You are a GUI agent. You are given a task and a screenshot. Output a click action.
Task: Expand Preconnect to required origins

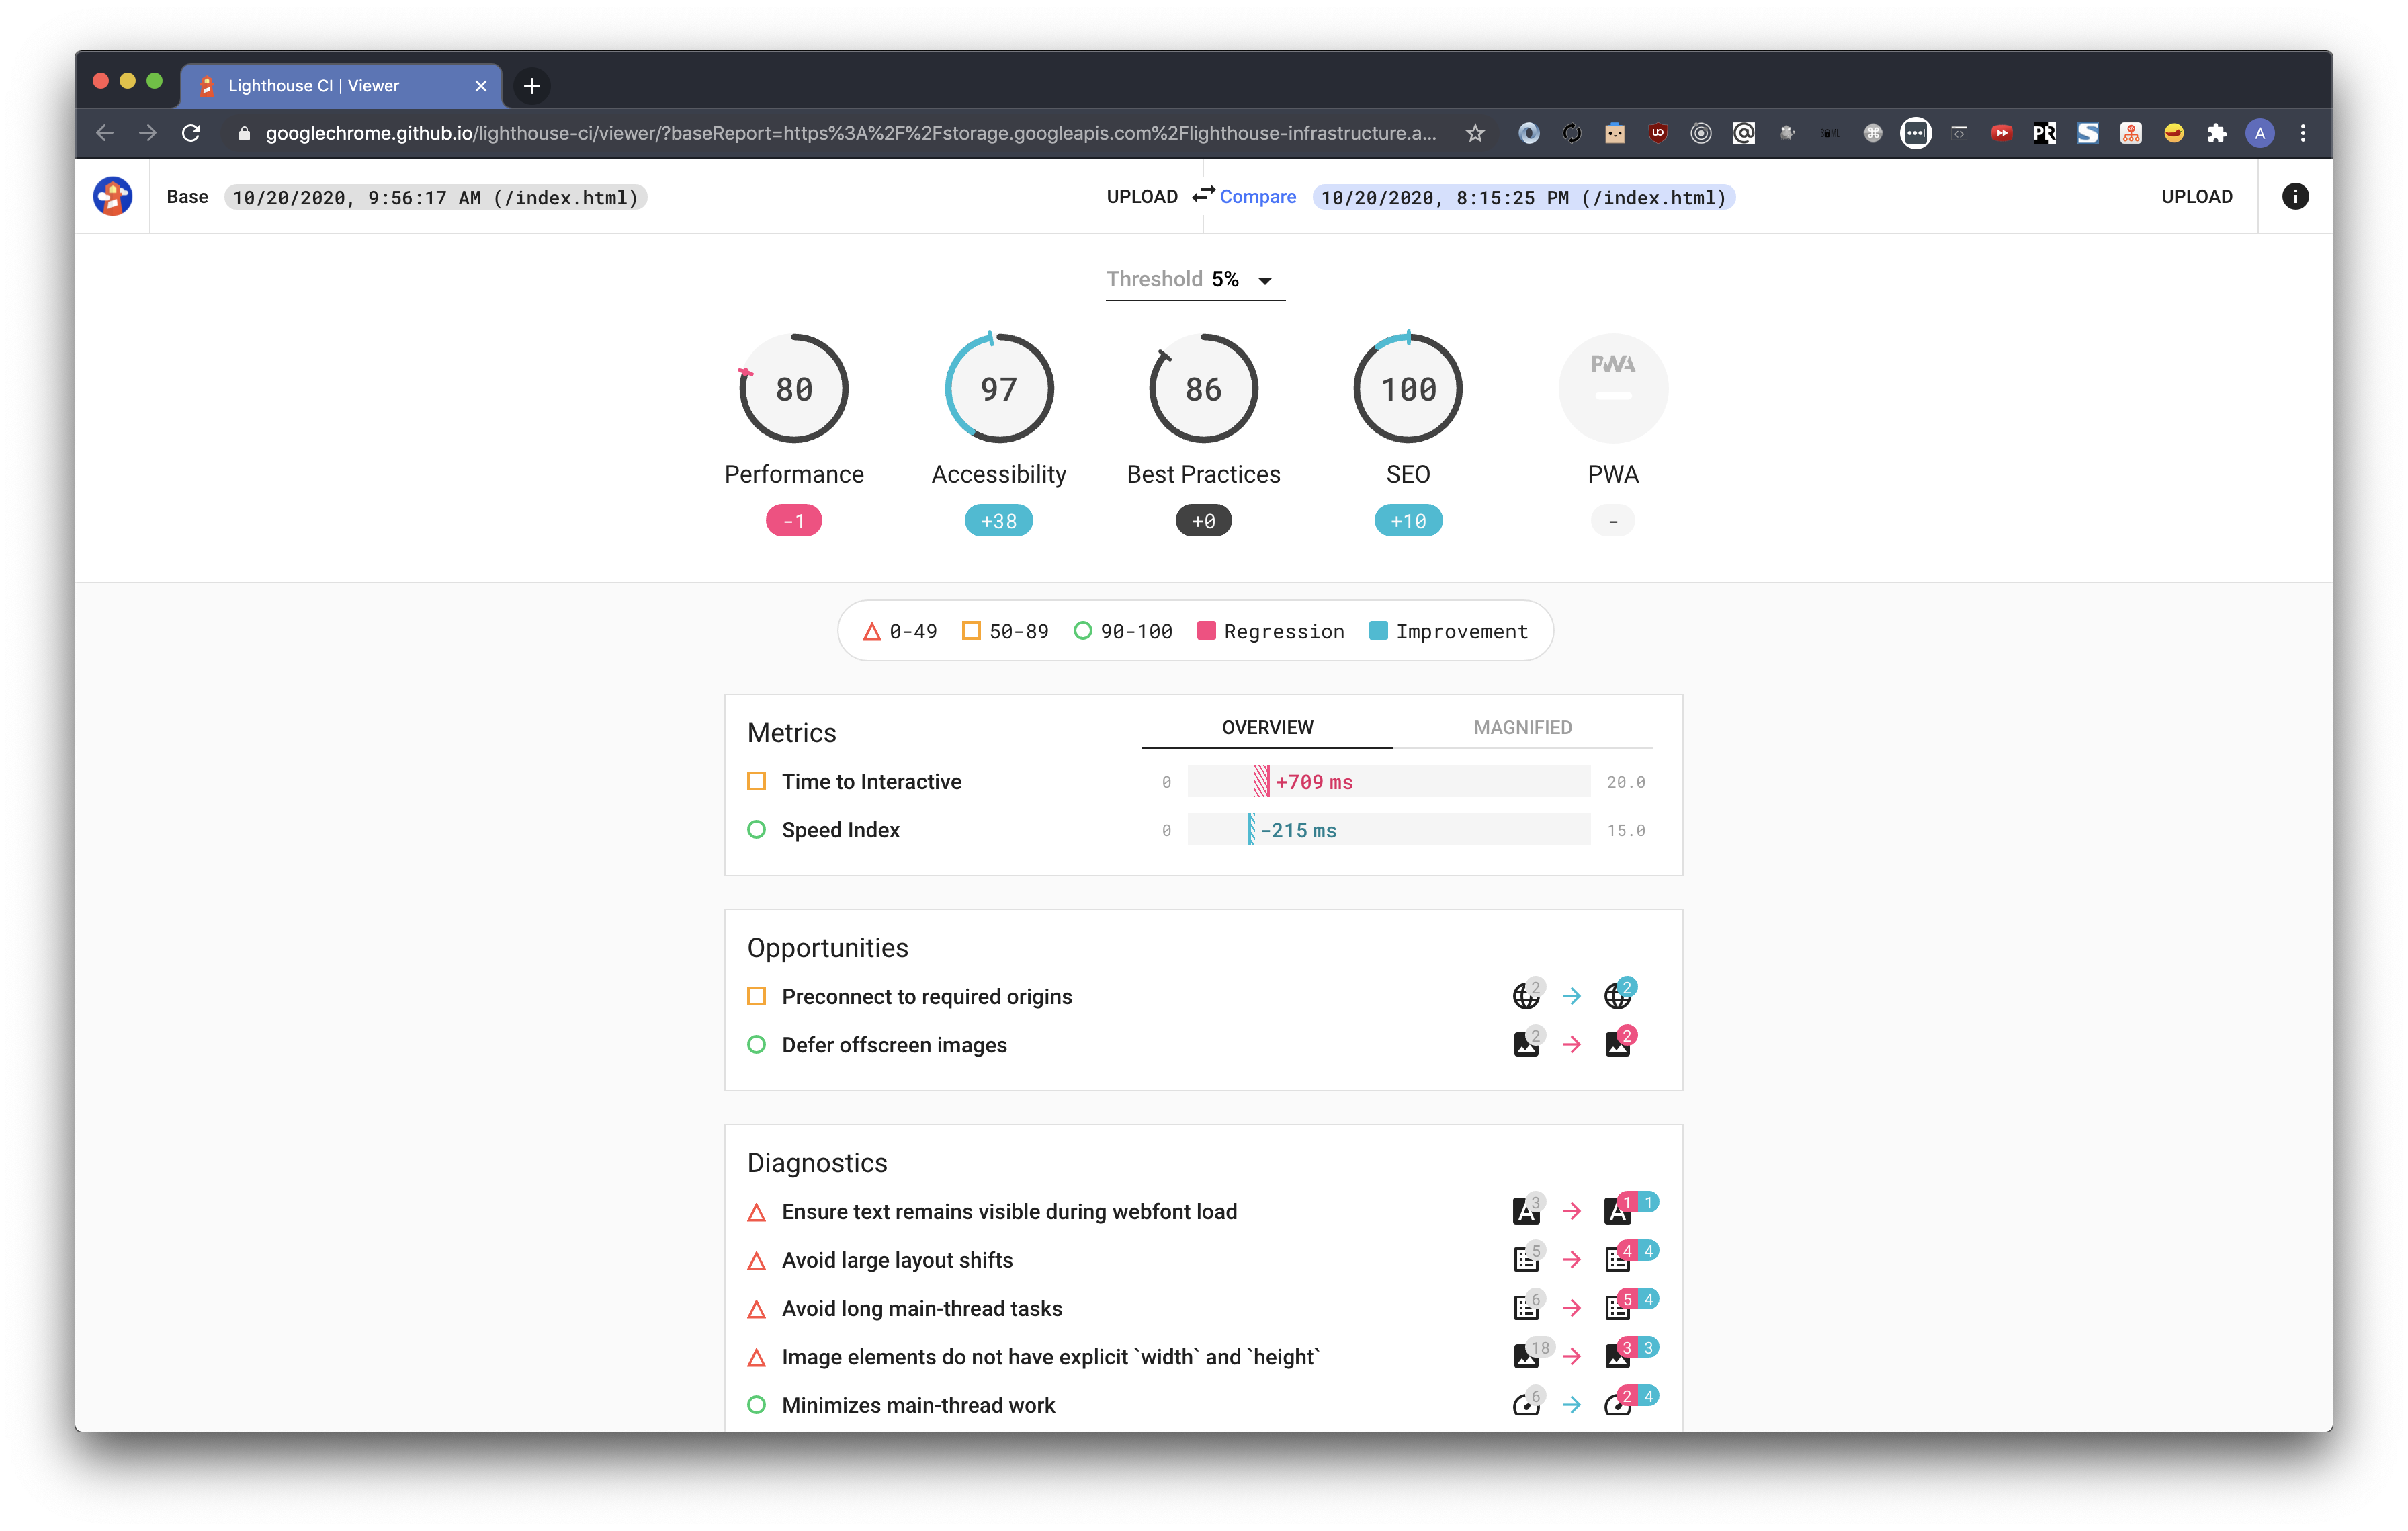click(x=1203, y=996)
